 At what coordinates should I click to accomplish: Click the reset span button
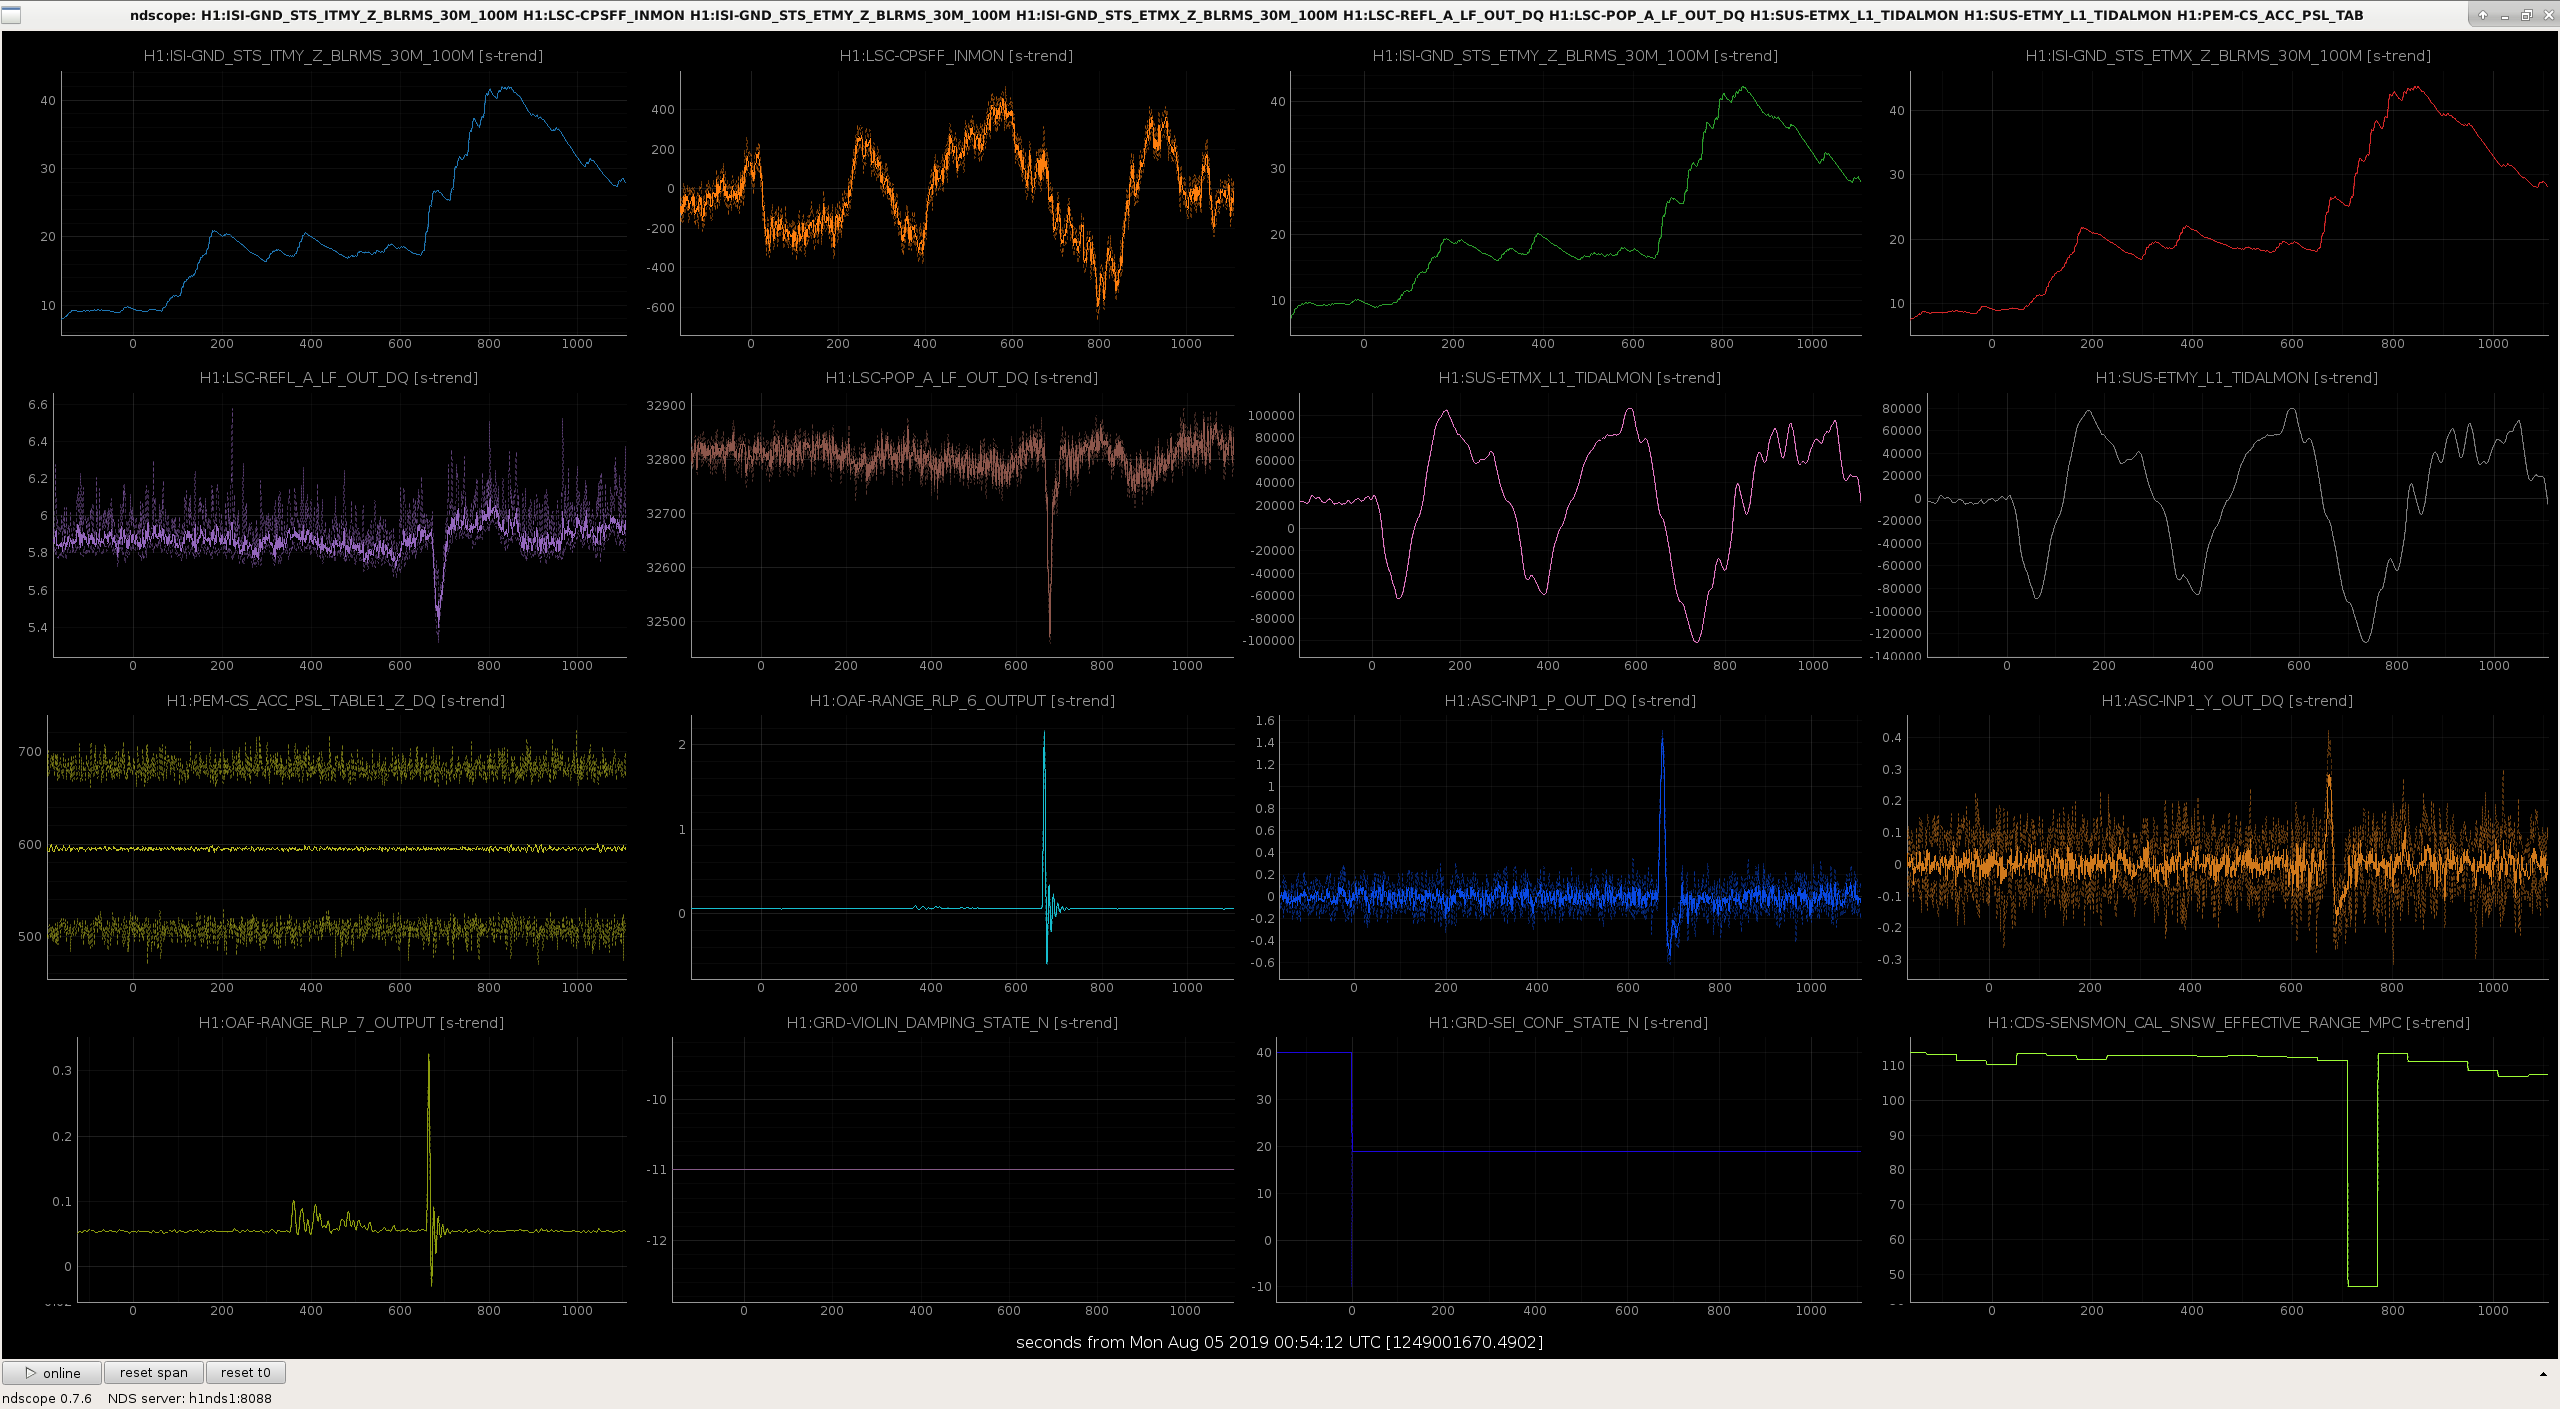pyautogui.click(x=154, y=1373)
